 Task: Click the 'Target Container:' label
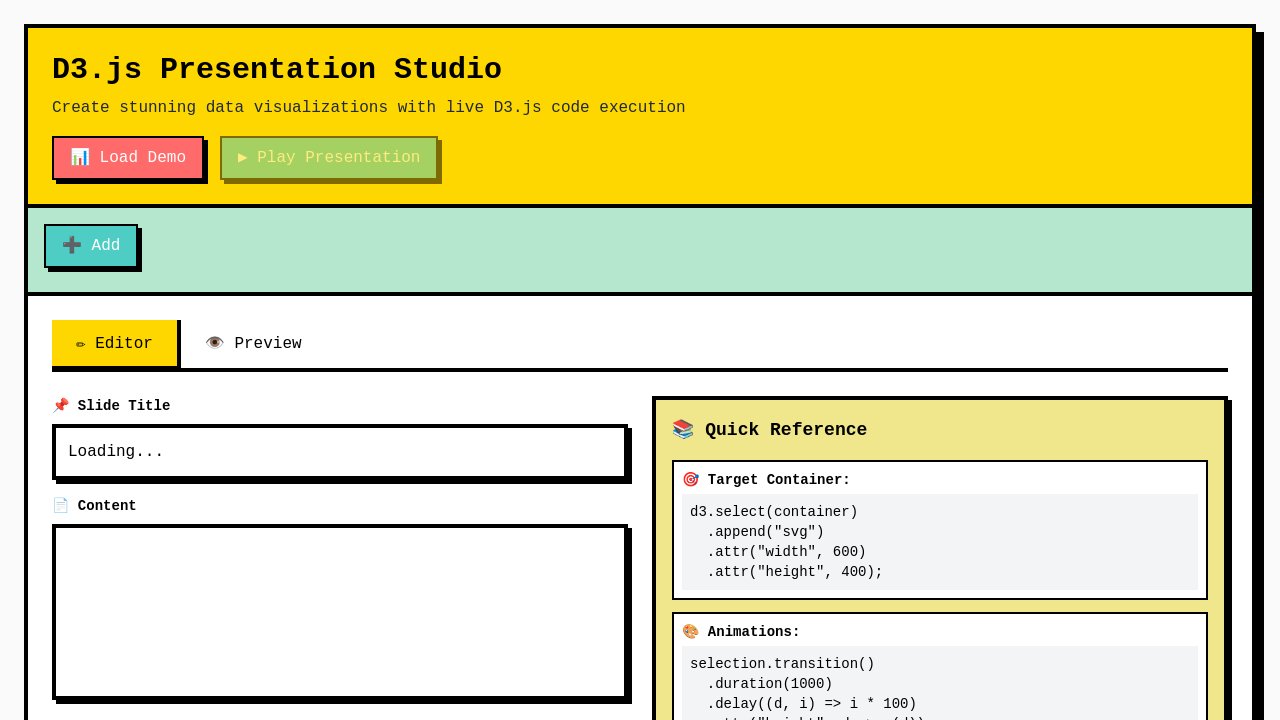(x=779, y=480)
